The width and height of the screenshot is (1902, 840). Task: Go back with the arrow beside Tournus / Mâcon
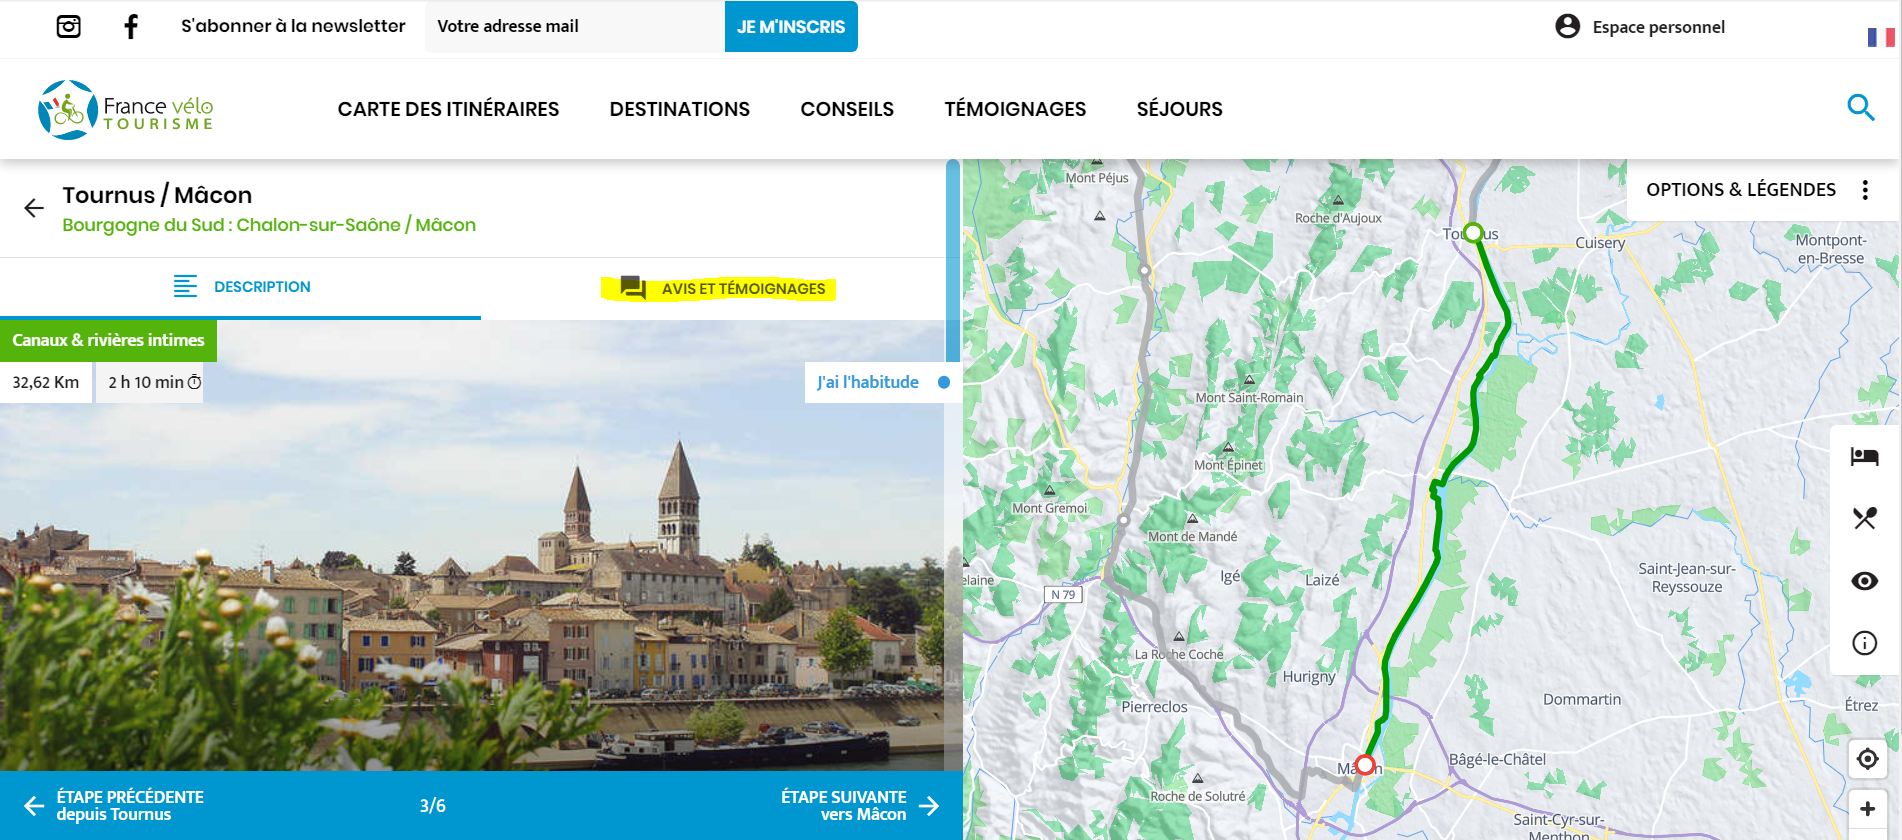[x=34, y=208]
